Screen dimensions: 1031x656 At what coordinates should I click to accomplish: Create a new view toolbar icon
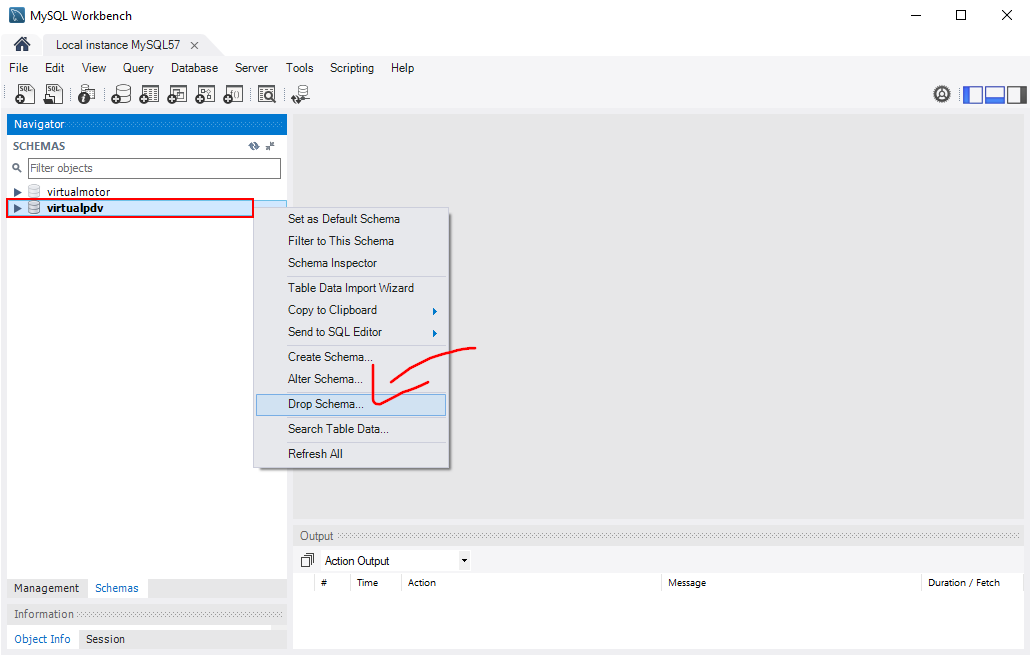(177, 94)
